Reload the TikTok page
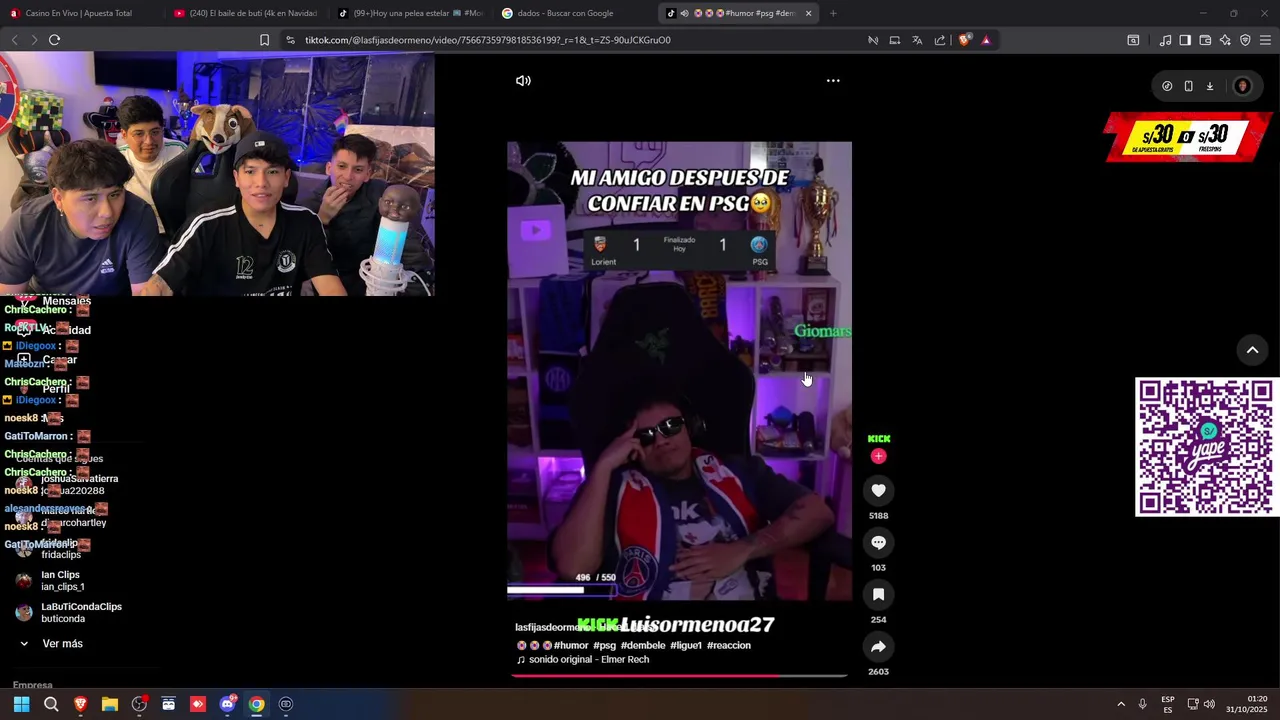Image resolution: width=1280 pixels, height=720 pixels. coord(54,40)
